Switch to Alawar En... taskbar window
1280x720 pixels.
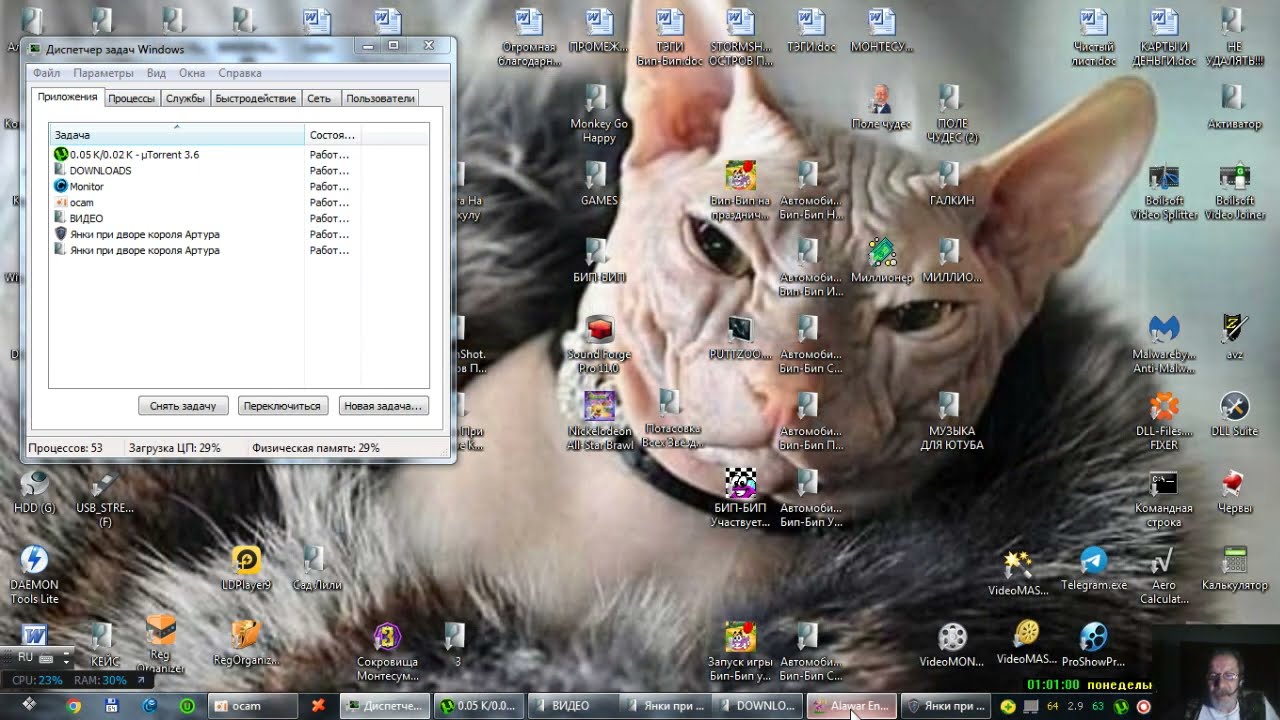pyautogui.click(x=850, y=706)
